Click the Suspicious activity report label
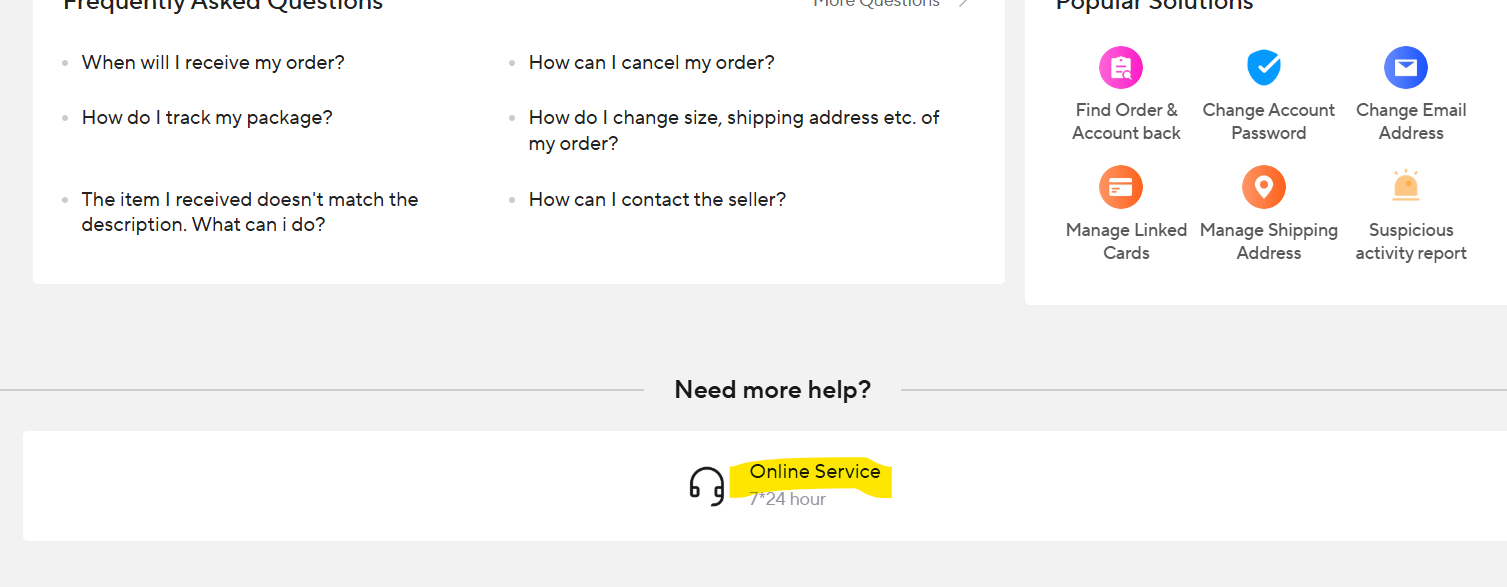 [x=1410, y=241]
